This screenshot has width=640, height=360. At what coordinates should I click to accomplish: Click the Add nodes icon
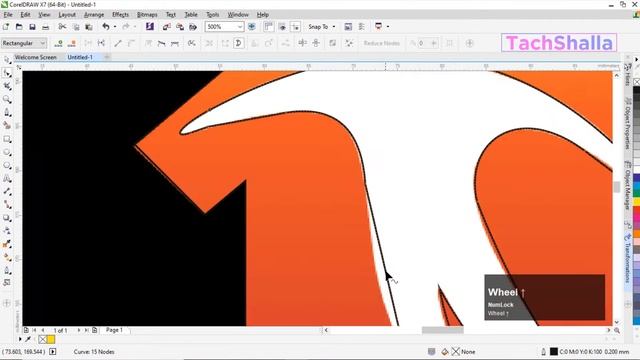point(58,43)
